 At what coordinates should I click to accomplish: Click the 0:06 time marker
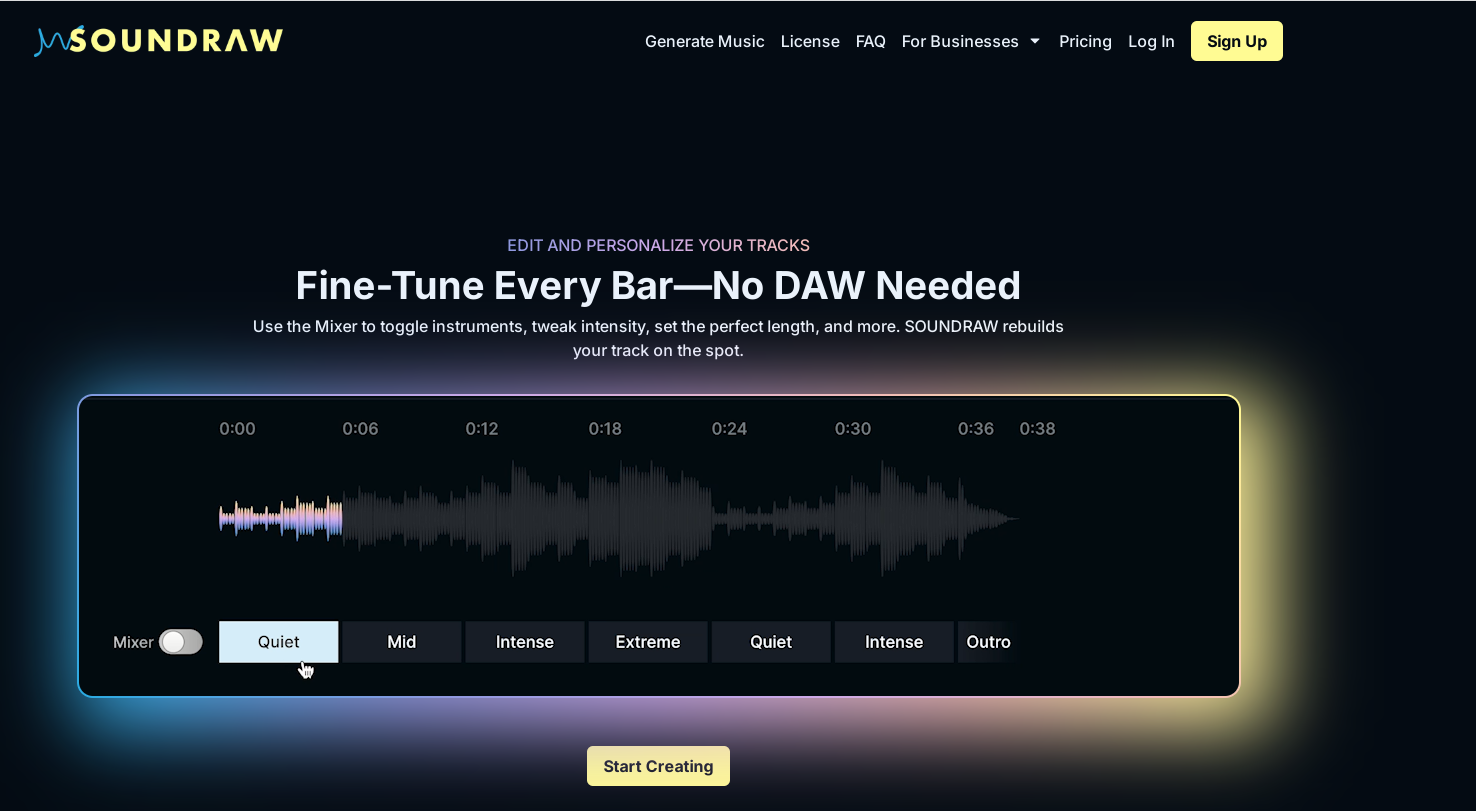click(360, 429)
